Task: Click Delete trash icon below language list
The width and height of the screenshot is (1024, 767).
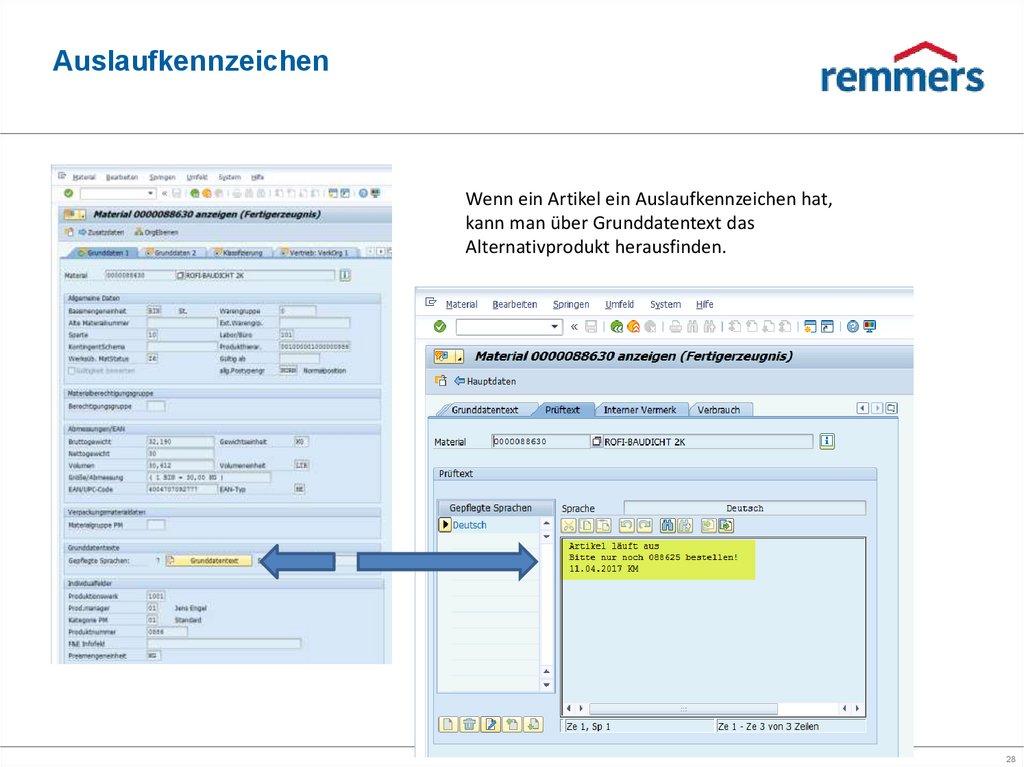Action: [x=470, y=724]
